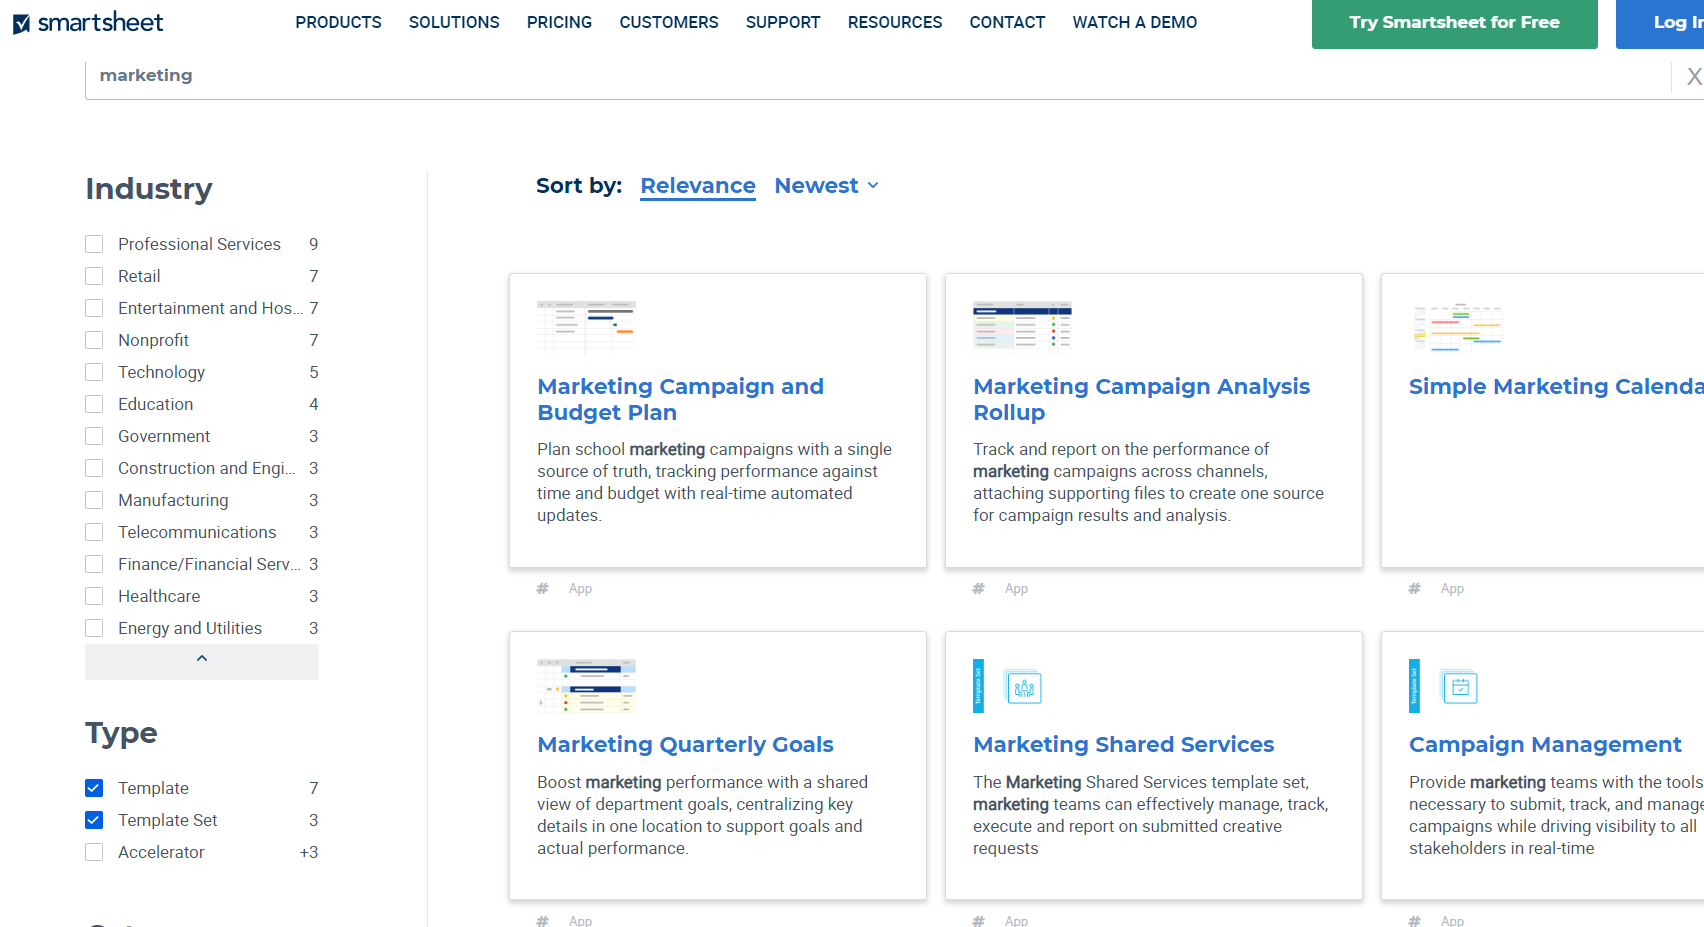The image size is (1704, 927).
Task: Open the Pricing menu item
Action: click(559, 22)
